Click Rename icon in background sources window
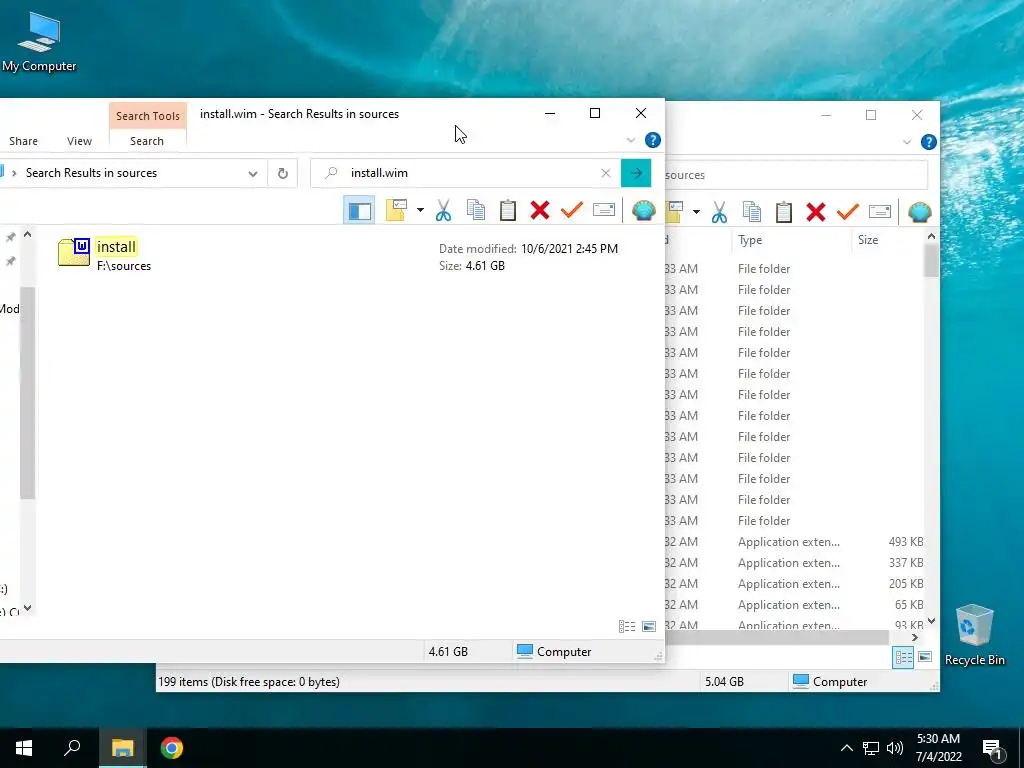Image resolution: width=1024 pixels, height=768 pixels. [880, 212]
